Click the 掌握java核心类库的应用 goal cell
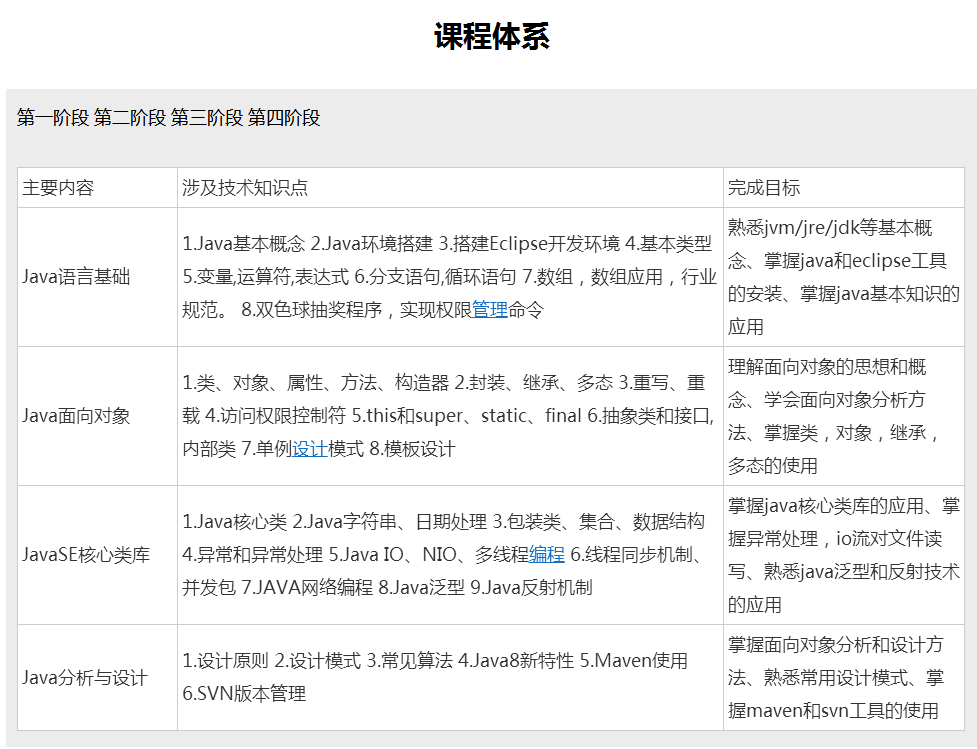 point(843,555)
